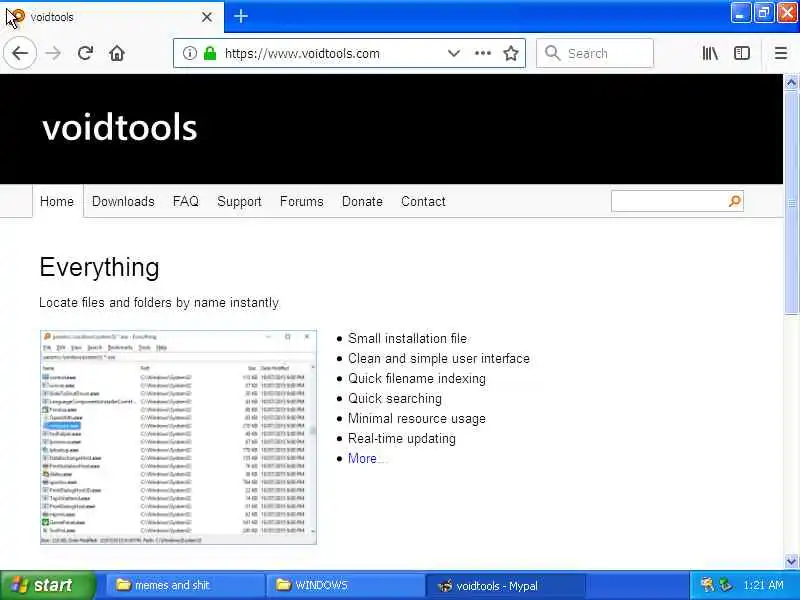The width and height of the screenshot is (800, 600).
Task: Restore down the browser window
Action: click(x=763, y=13)
